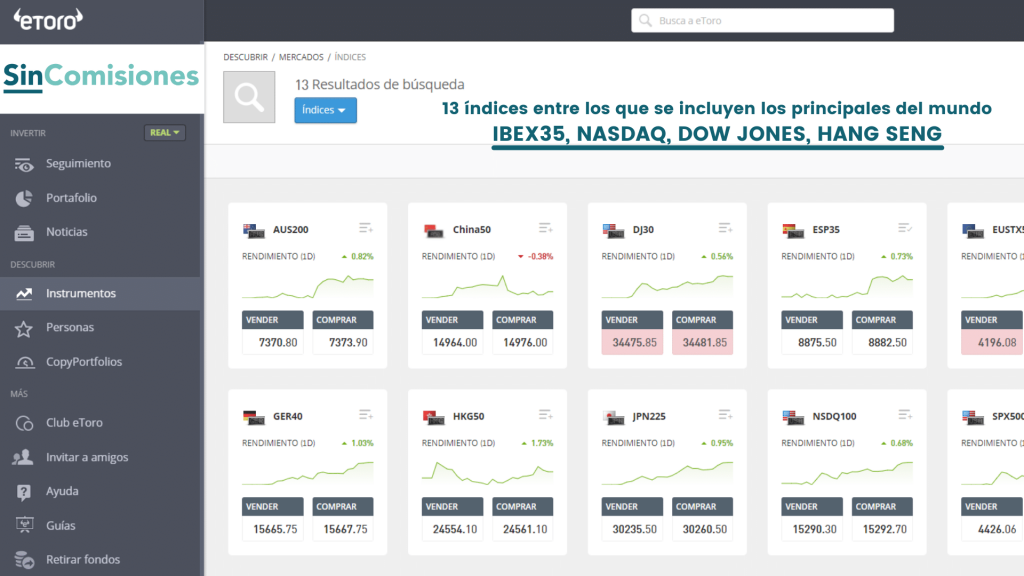
Task: Click the NSDQ100 flag icon
Action: point(793,417)
